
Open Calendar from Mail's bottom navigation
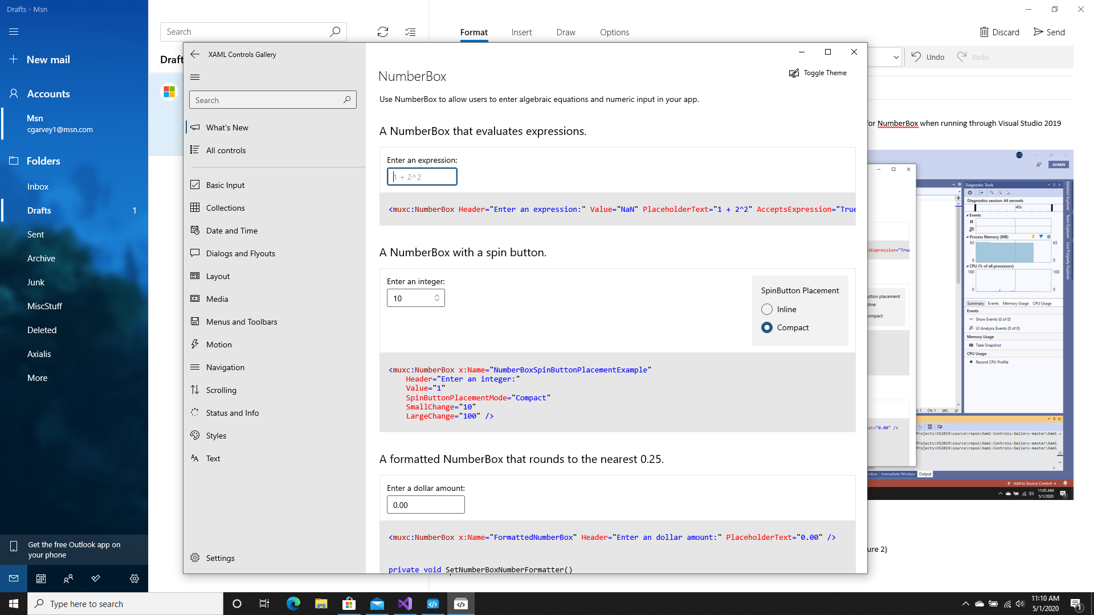tap(40, 578)
